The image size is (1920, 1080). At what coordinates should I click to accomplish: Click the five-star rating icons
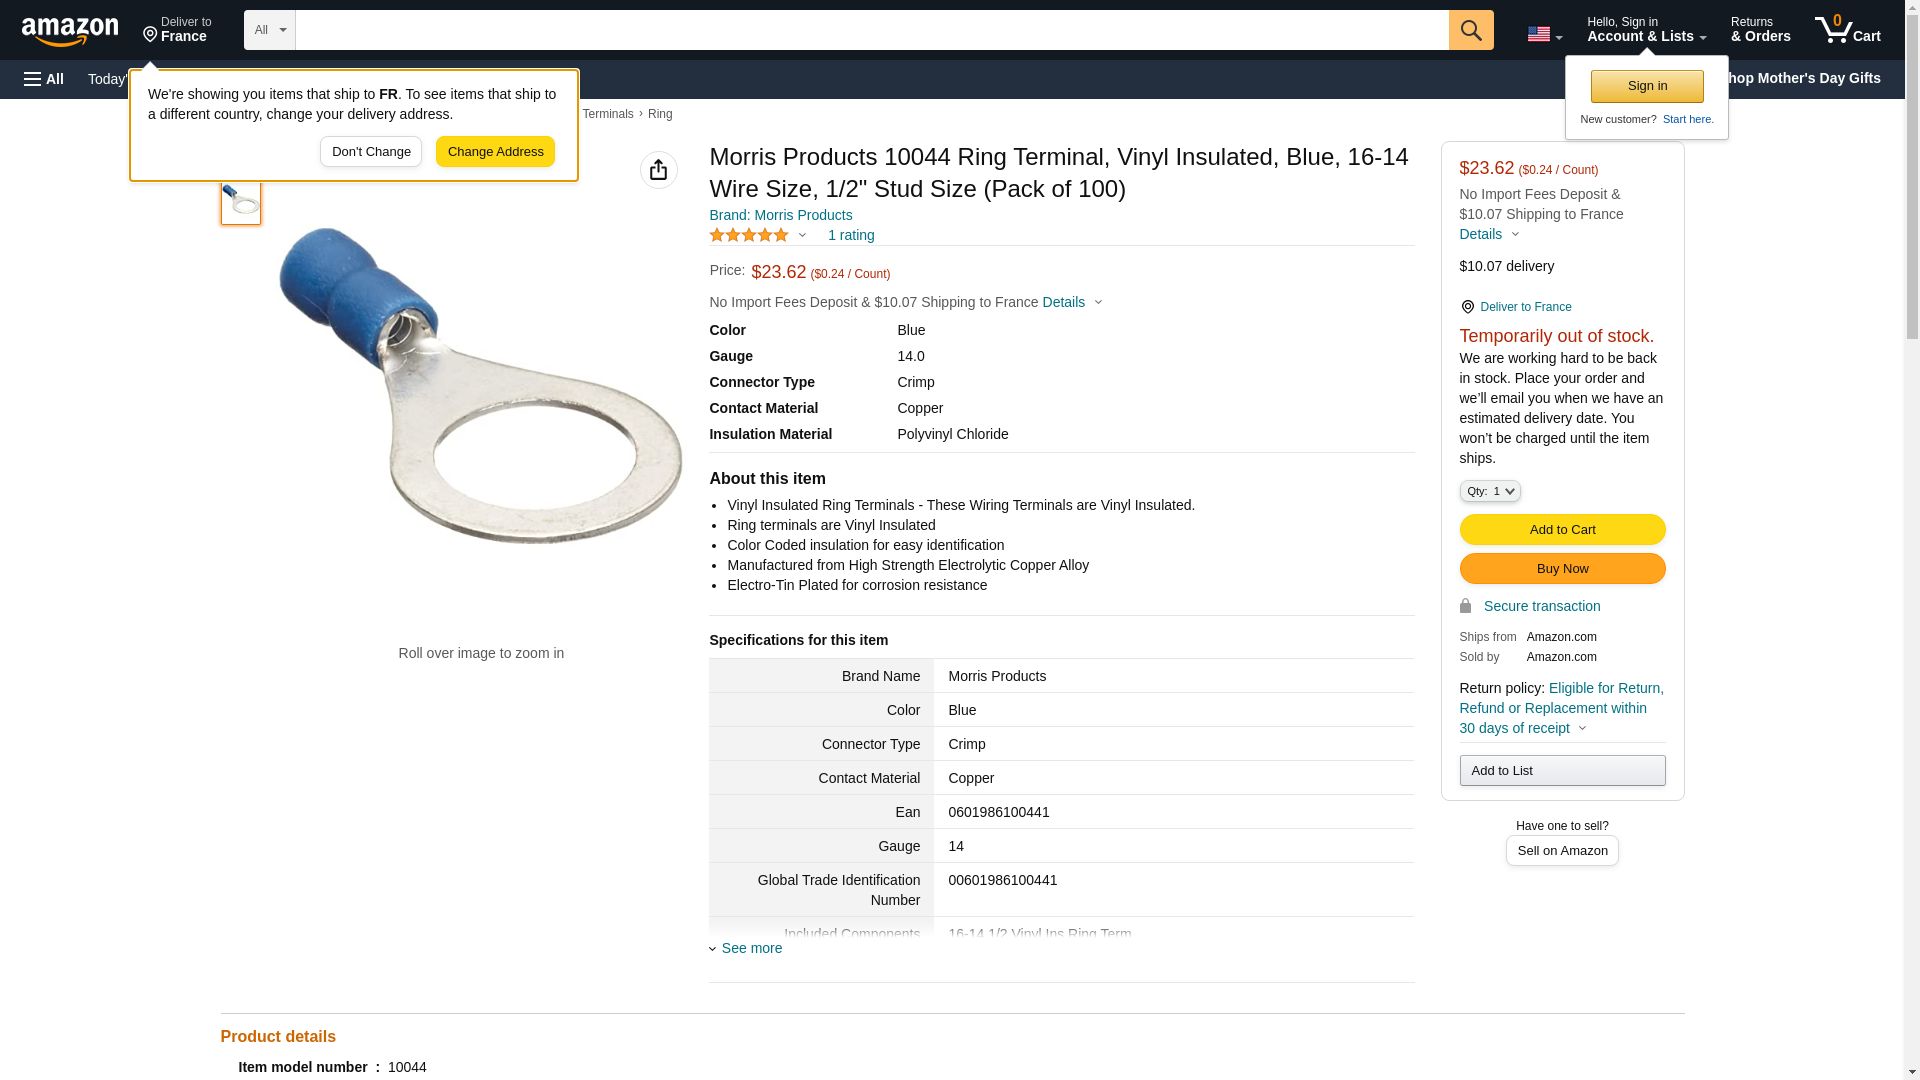(749, 235)
